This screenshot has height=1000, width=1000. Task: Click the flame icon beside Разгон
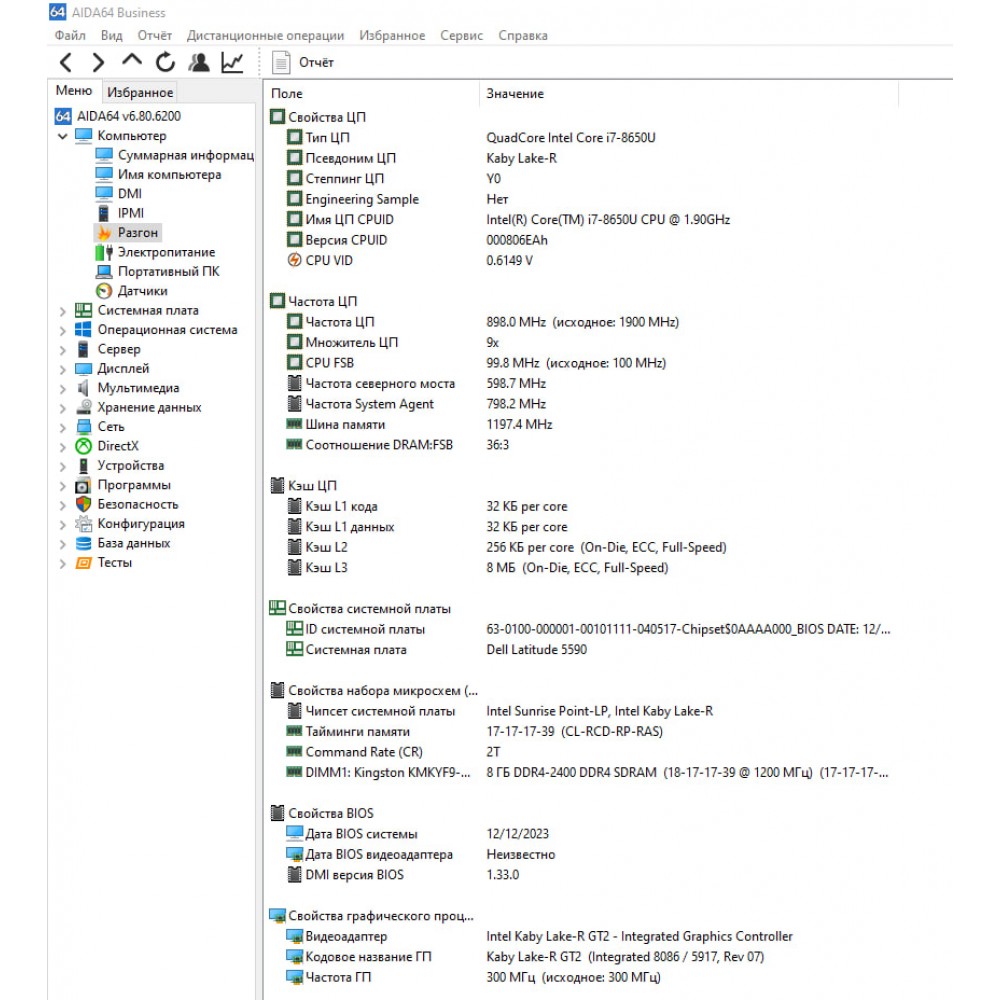click(105, 233)
